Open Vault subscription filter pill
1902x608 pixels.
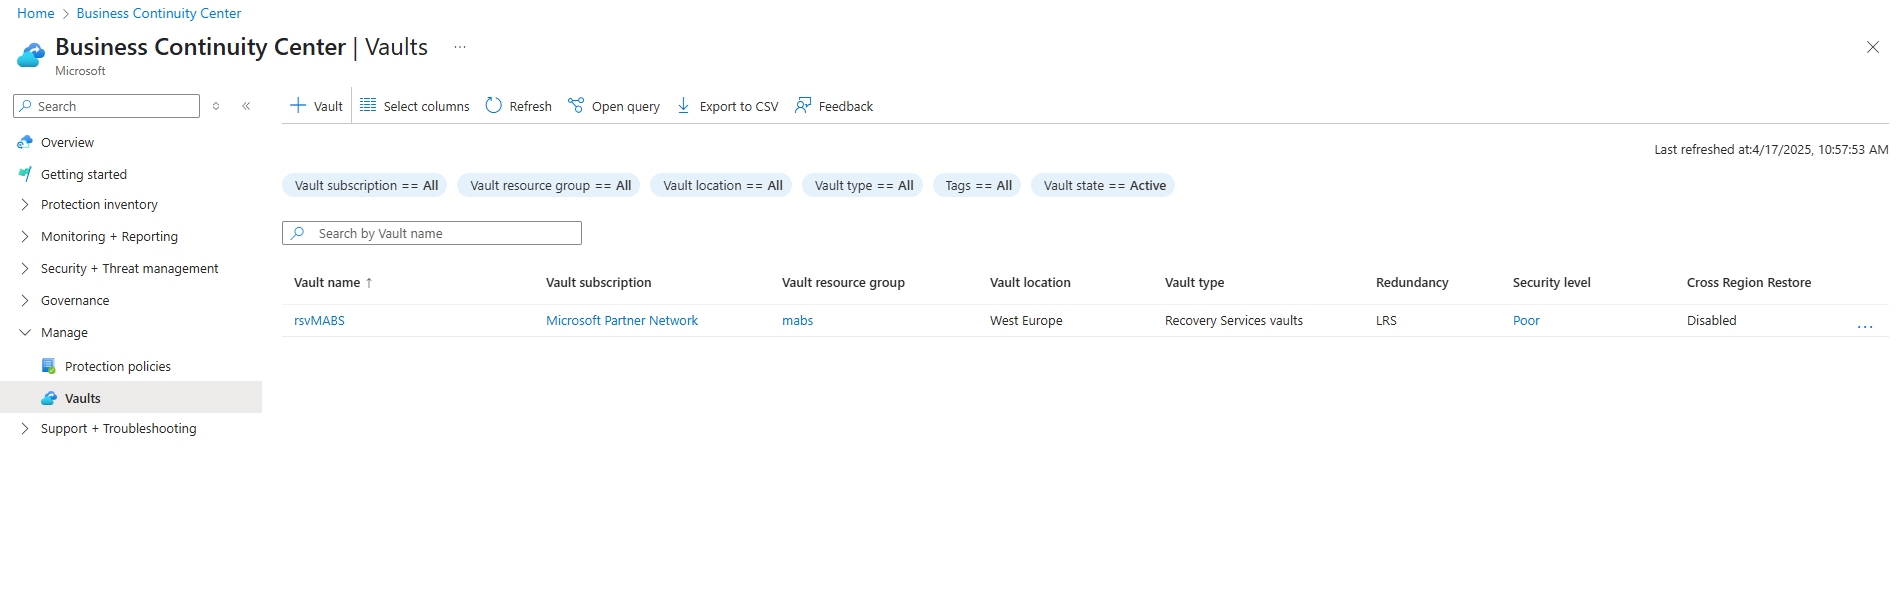[x=365, y=186]
